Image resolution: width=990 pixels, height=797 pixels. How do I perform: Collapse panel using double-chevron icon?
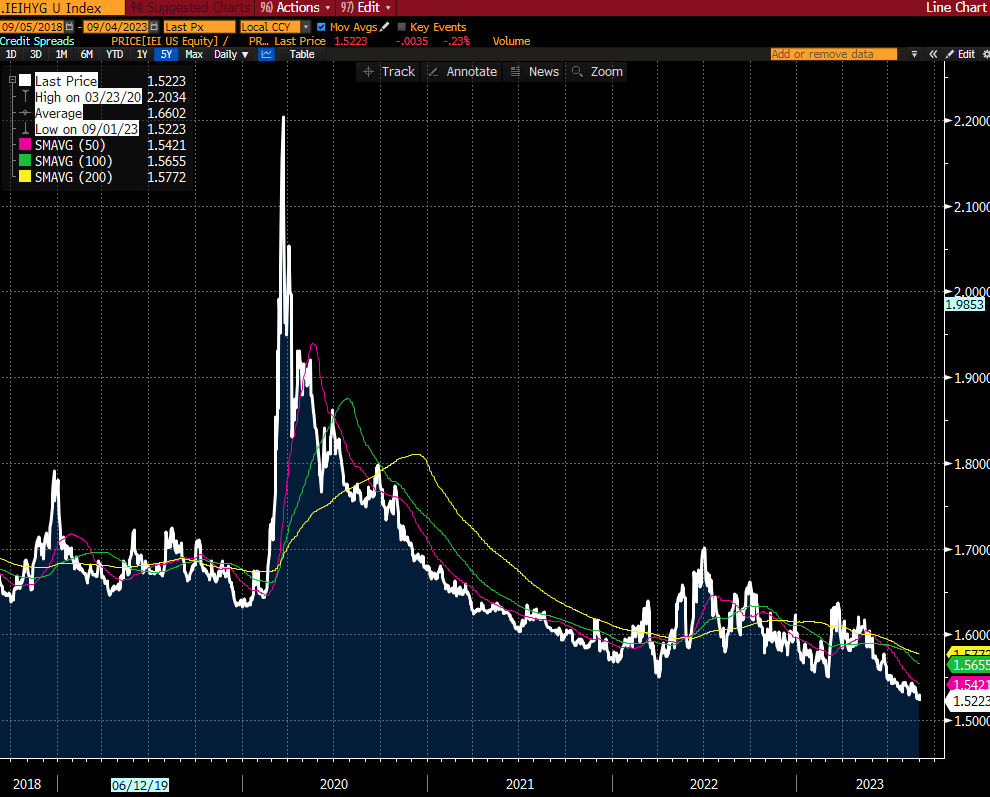pyautogui.click(x=932, y=55)
